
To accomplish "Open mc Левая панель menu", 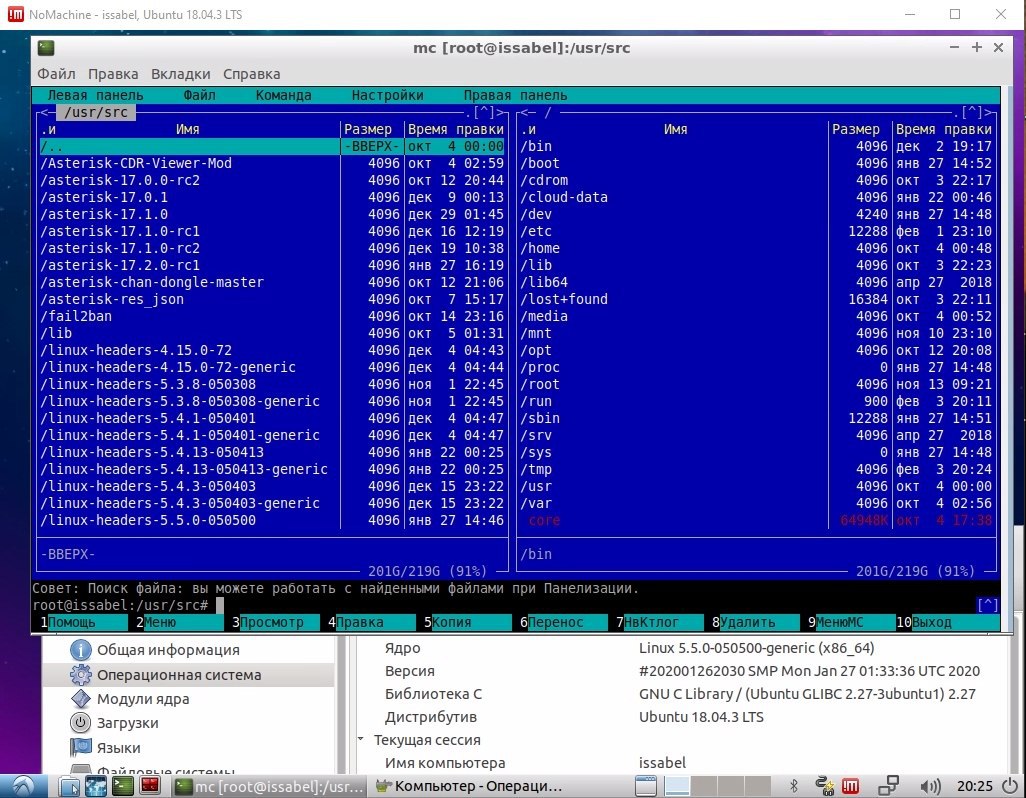I will pos(96,95).
